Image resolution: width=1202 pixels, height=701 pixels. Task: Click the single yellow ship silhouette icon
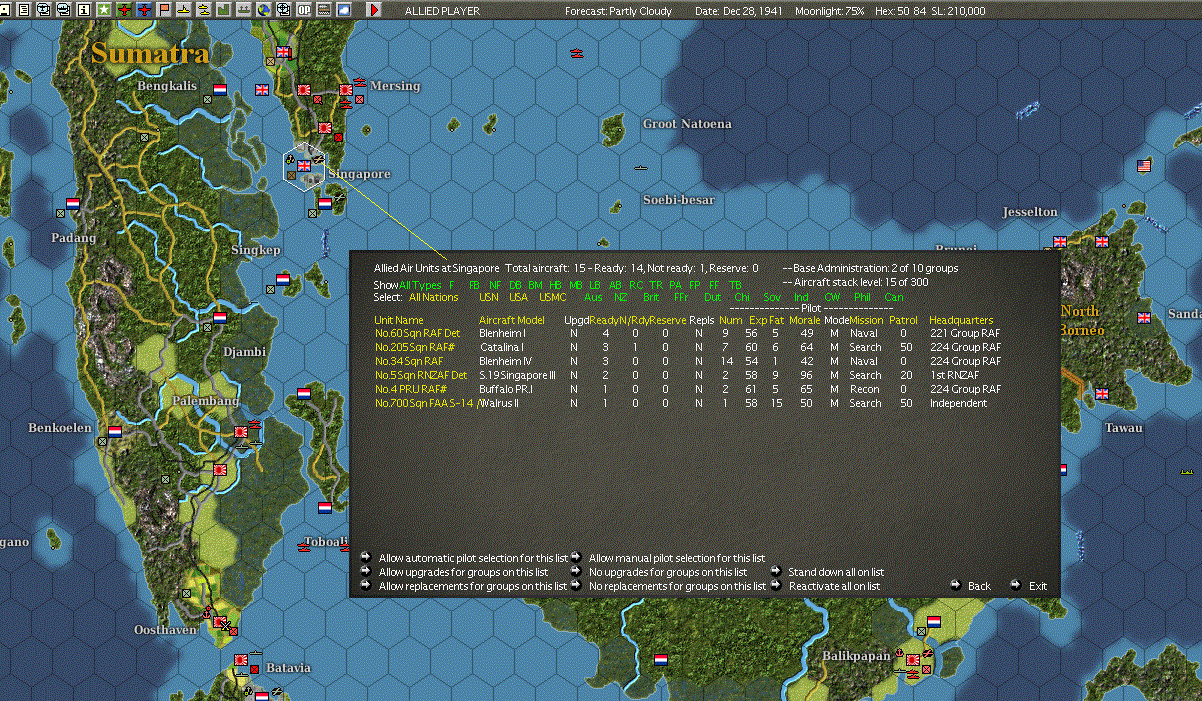184,10
